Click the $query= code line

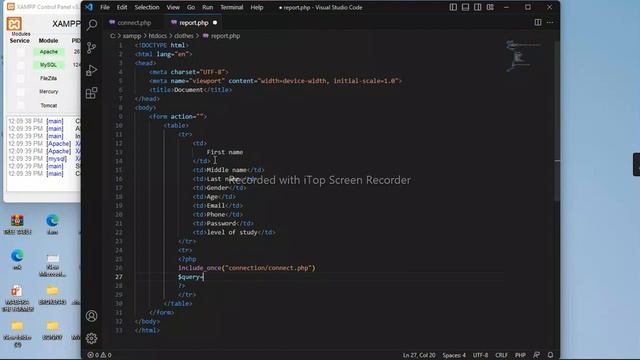click(x=190, y=277)
